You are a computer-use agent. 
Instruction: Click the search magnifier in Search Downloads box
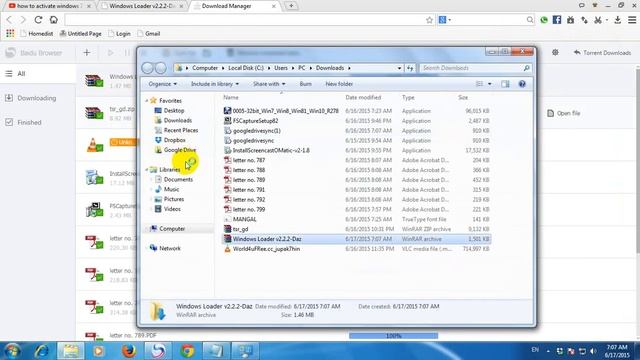coord(527,68)
